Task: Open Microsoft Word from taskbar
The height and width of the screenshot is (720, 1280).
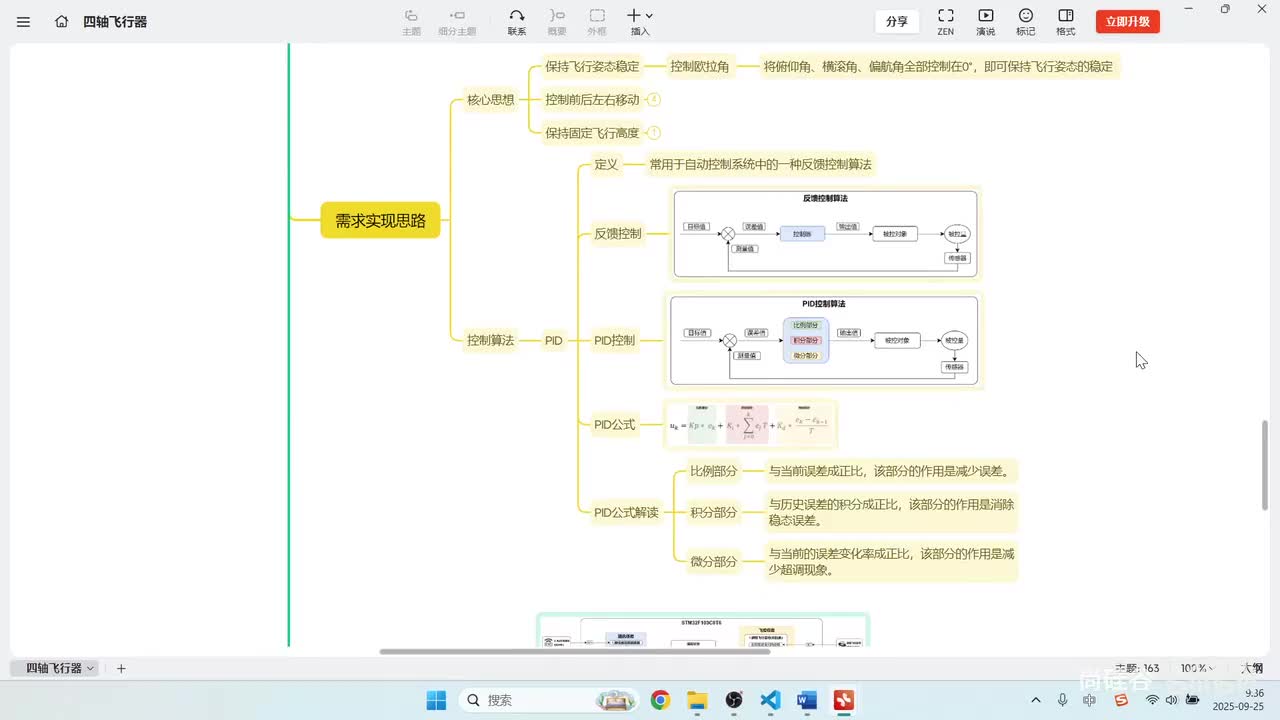Action: pos(807,700)
